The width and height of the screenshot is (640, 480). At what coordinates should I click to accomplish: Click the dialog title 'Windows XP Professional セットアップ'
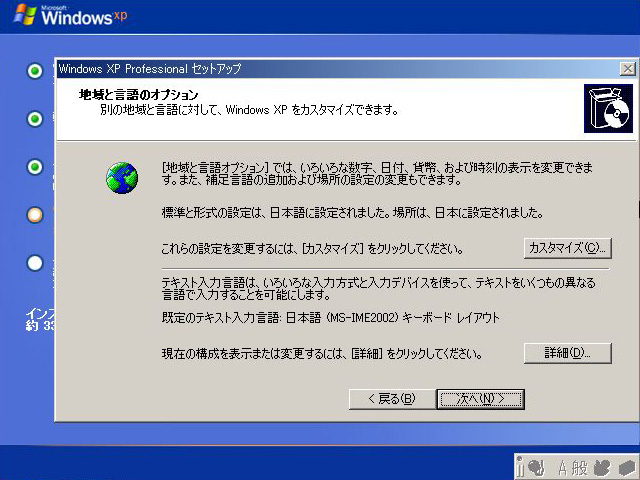point(150,69)
